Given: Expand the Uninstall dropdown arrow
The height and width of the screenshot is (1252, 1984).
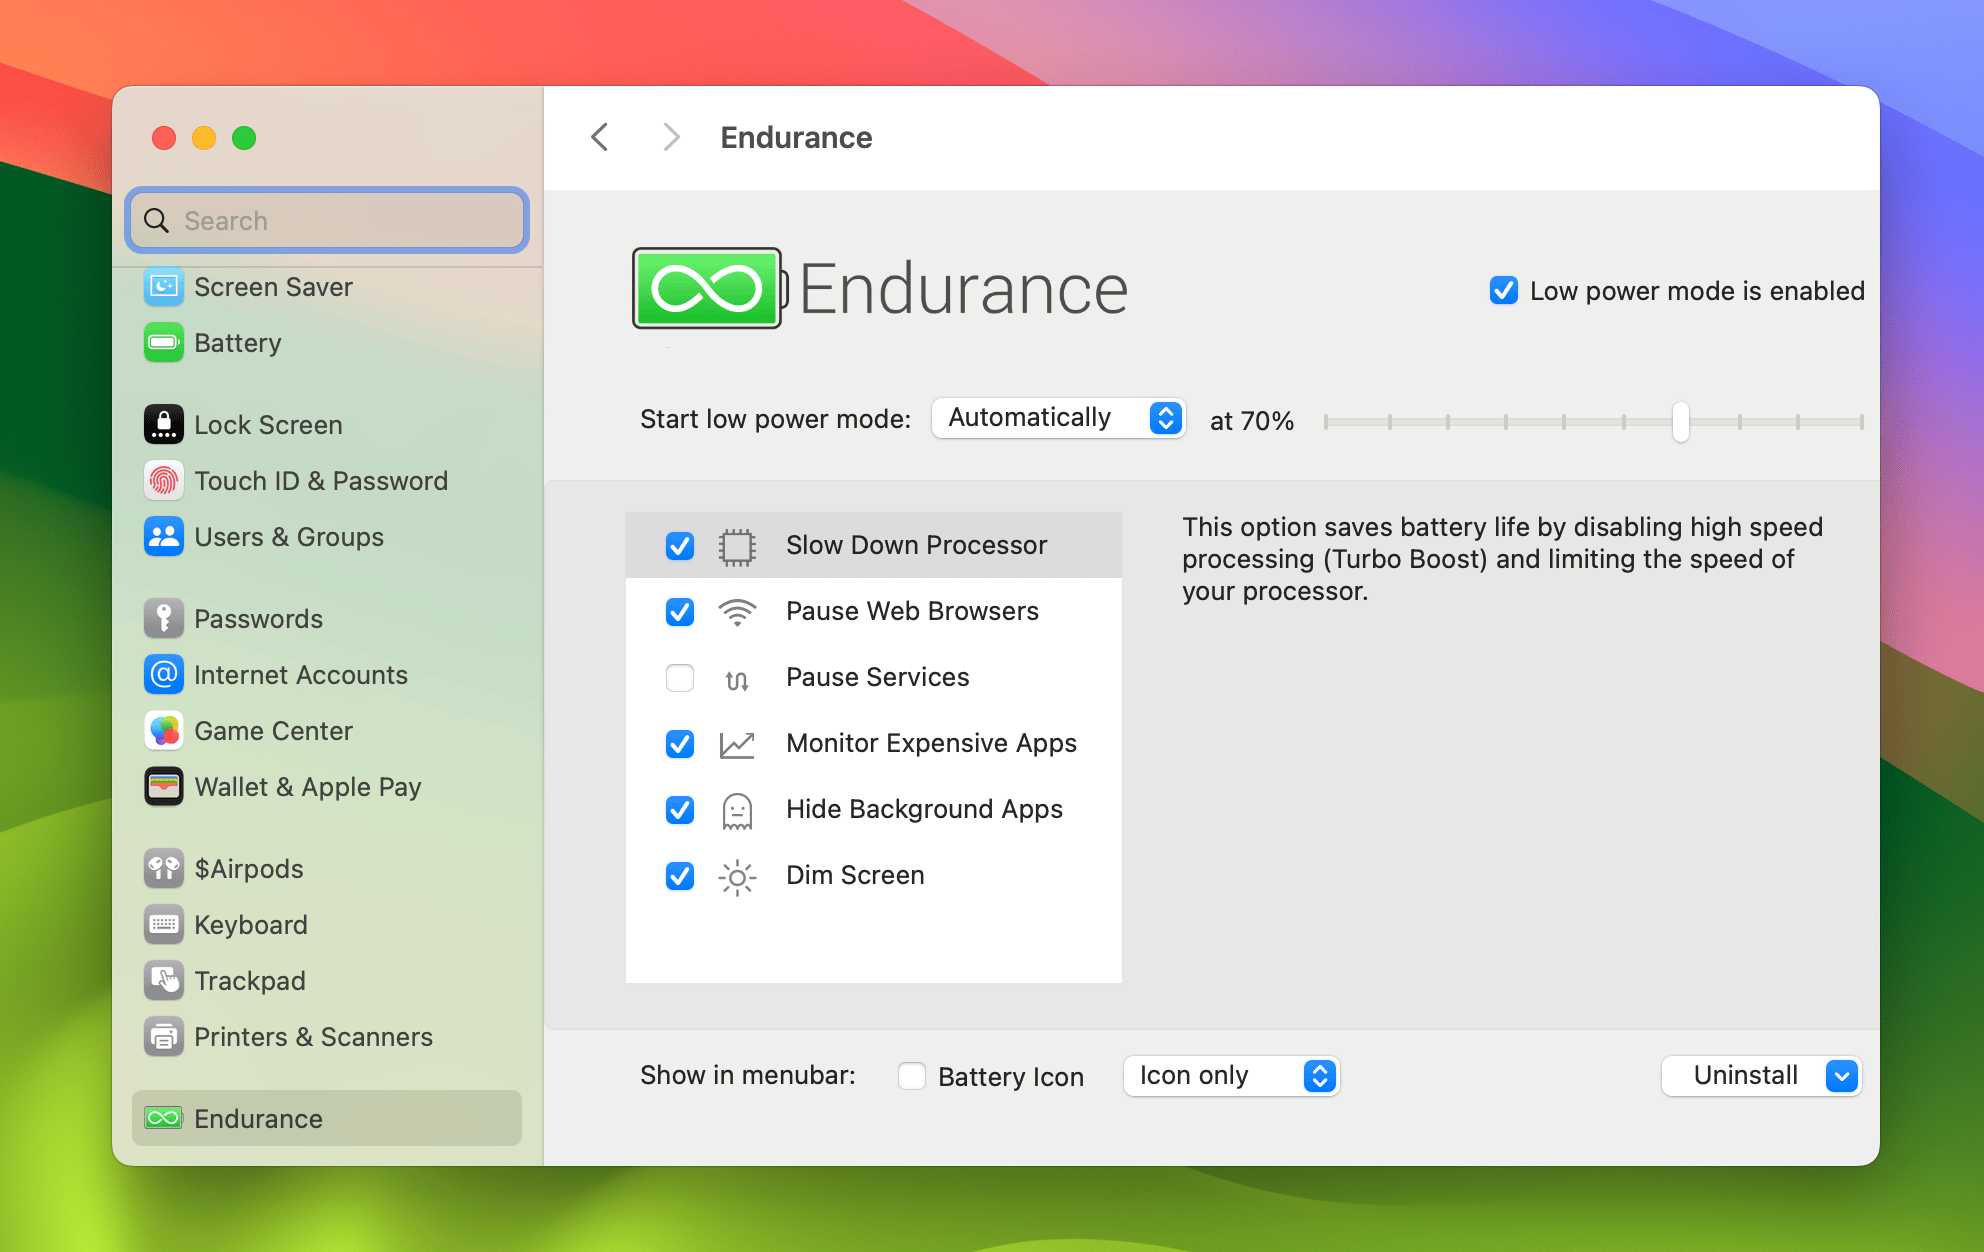Looking at the screenshot, I should point(1842,1076).
